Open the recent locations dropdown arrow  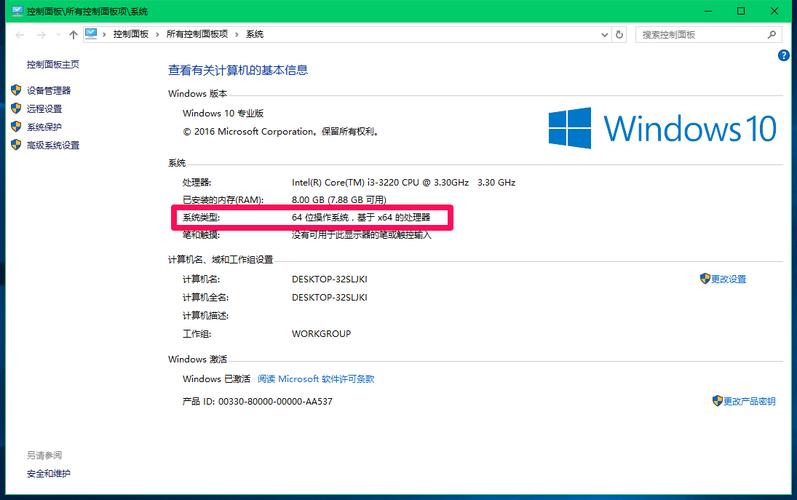(58, 35)
